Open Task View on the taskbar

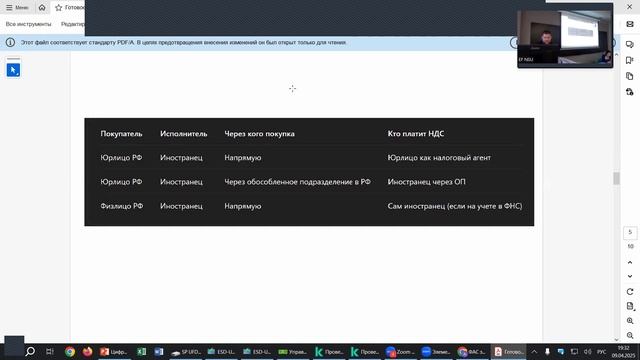click(49, 351)
